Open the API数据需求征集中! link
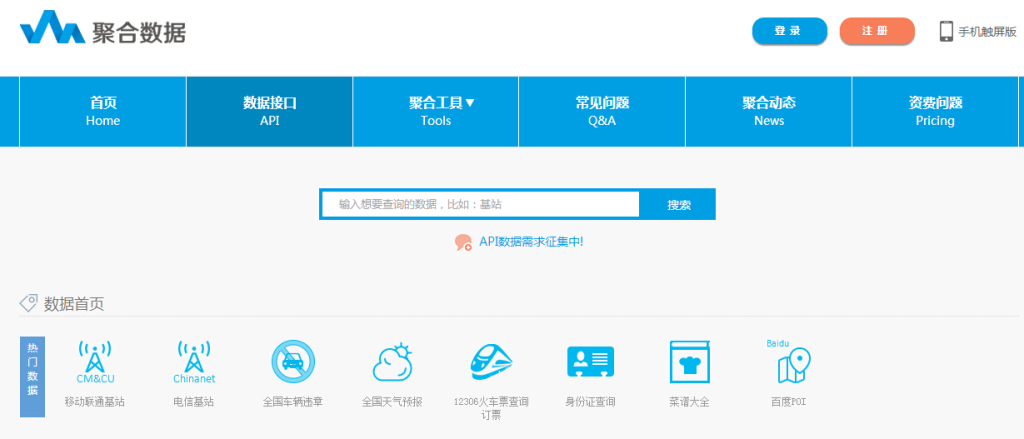This screenshot has width=1024, height=439. pyautogui.click(x=530, y=242)
